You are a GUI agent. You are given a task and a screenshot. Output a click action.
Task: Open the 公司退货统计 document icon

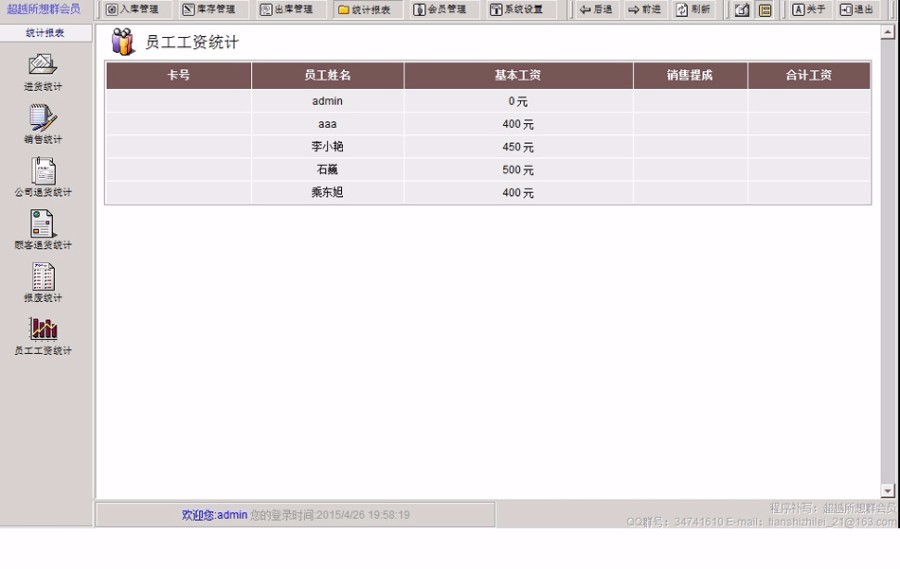point(43,171)
